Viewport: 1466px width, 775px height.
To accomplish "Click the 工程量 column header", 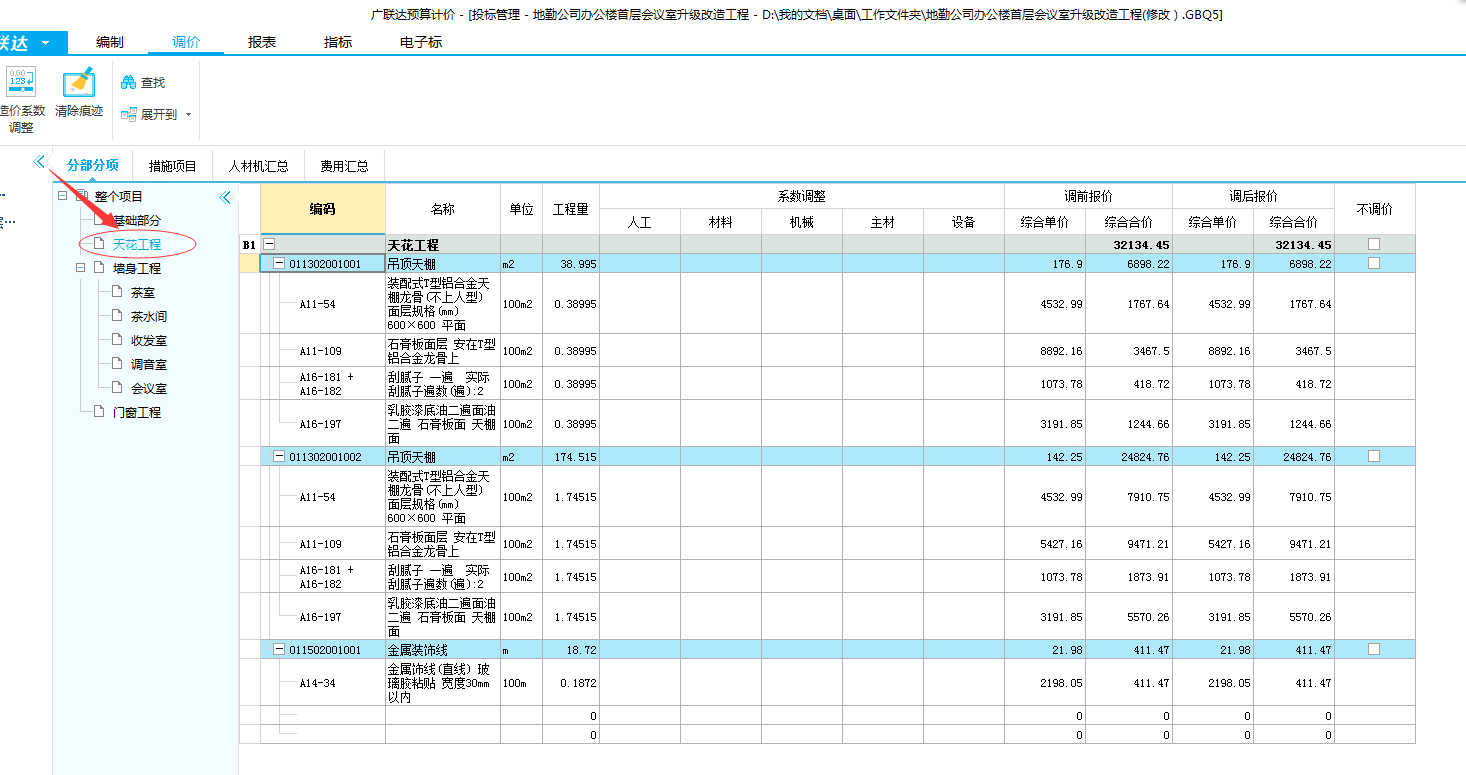I will tap(571, 209).
